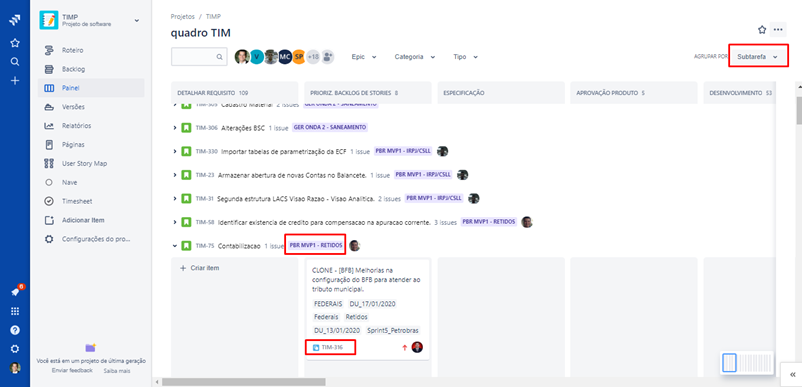Click the TIMP project avatar icon
This screenshot has height=387, width=802.
tap(49, 20)
